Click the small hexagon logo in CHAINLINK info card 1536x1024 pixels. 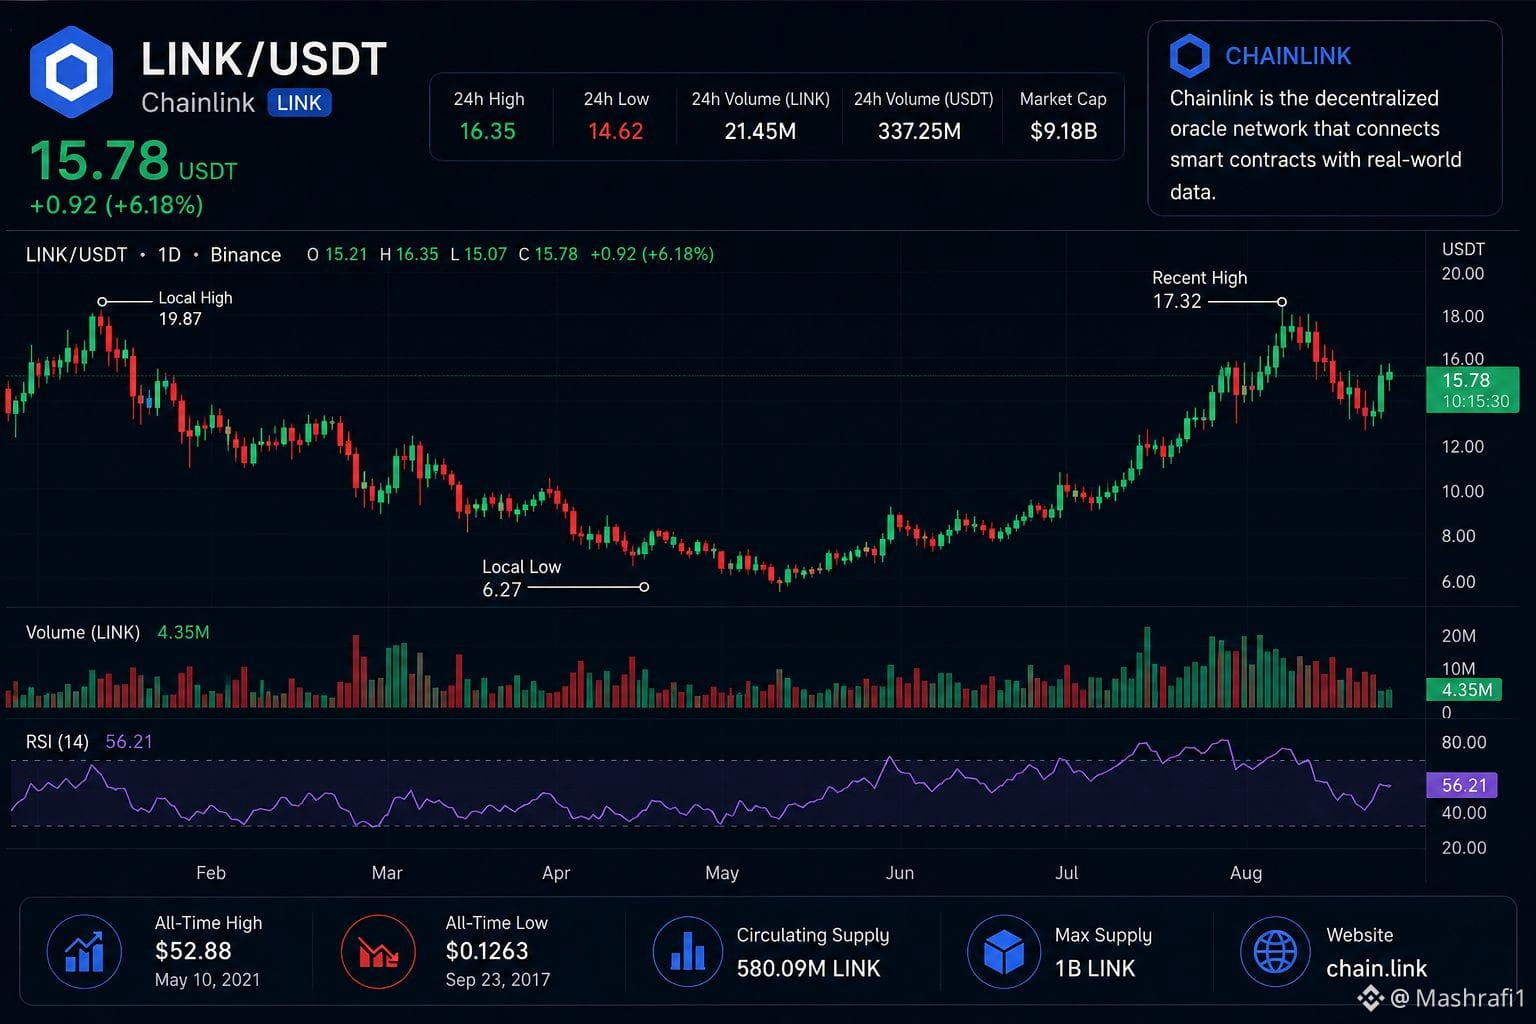tap(1190, 56)
